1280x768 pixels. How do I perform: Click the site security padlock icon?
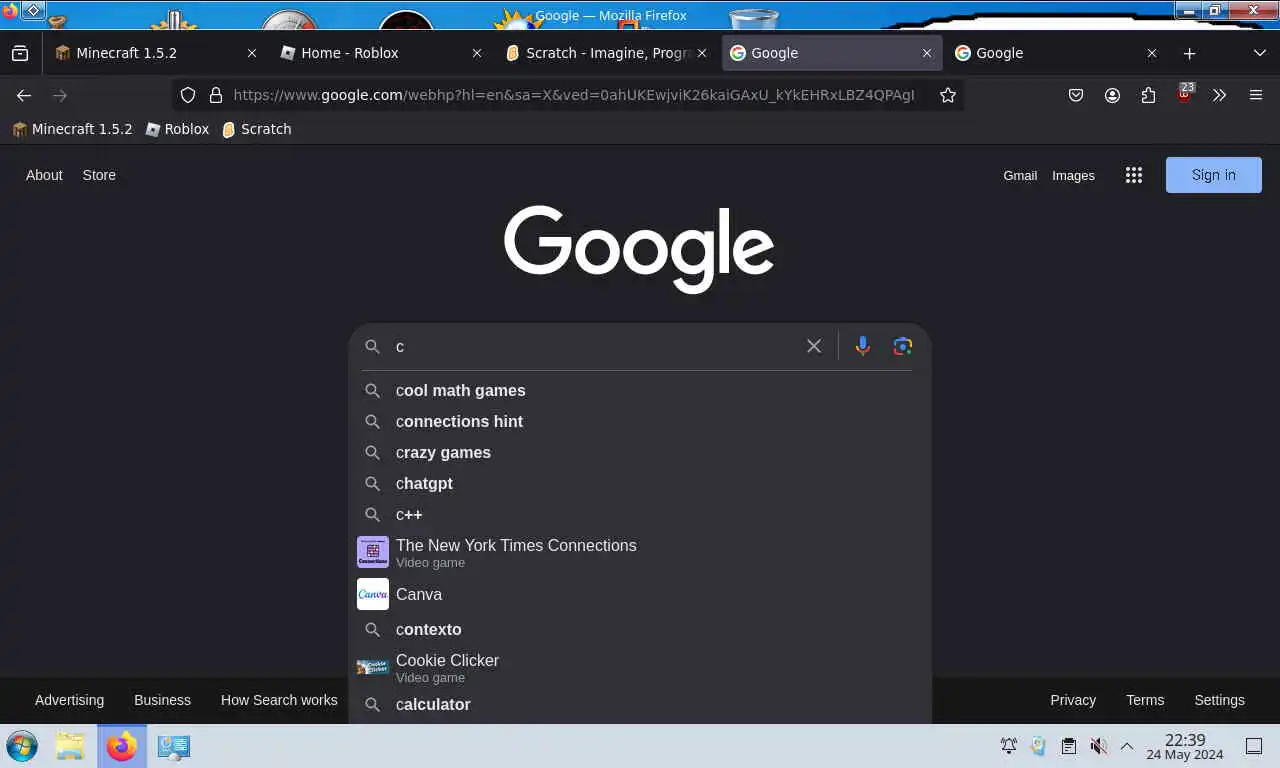[x=215, y=95]
